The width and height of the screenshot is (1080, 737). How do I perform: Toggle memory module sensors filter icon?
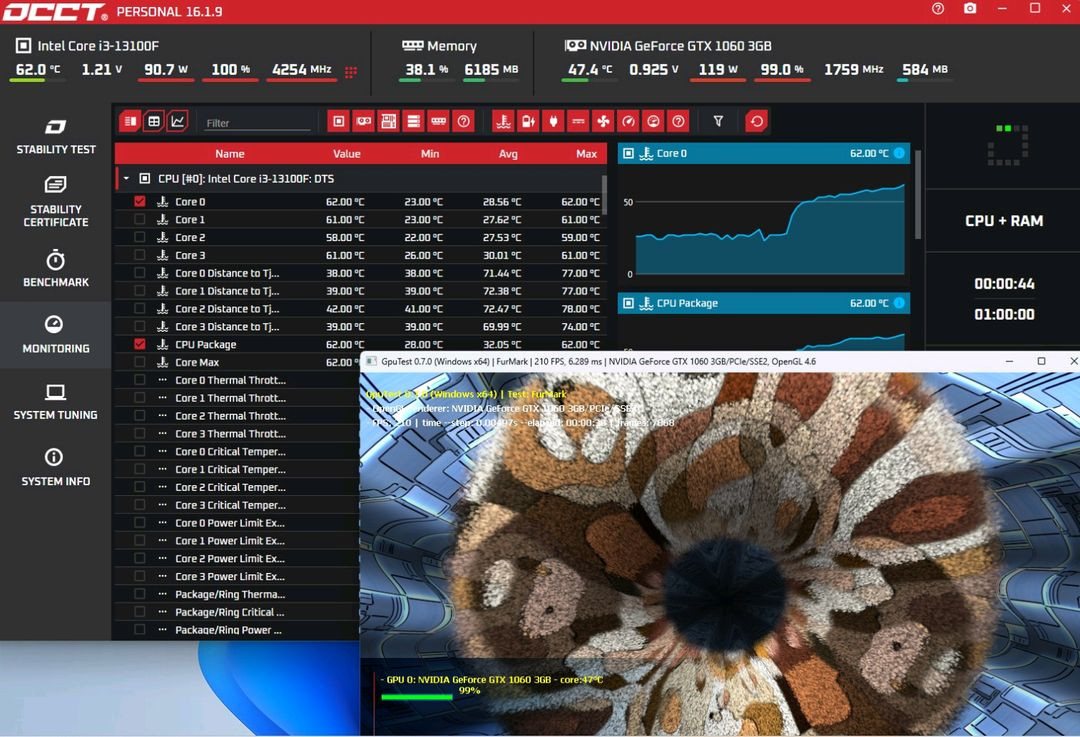coord(439,122)
